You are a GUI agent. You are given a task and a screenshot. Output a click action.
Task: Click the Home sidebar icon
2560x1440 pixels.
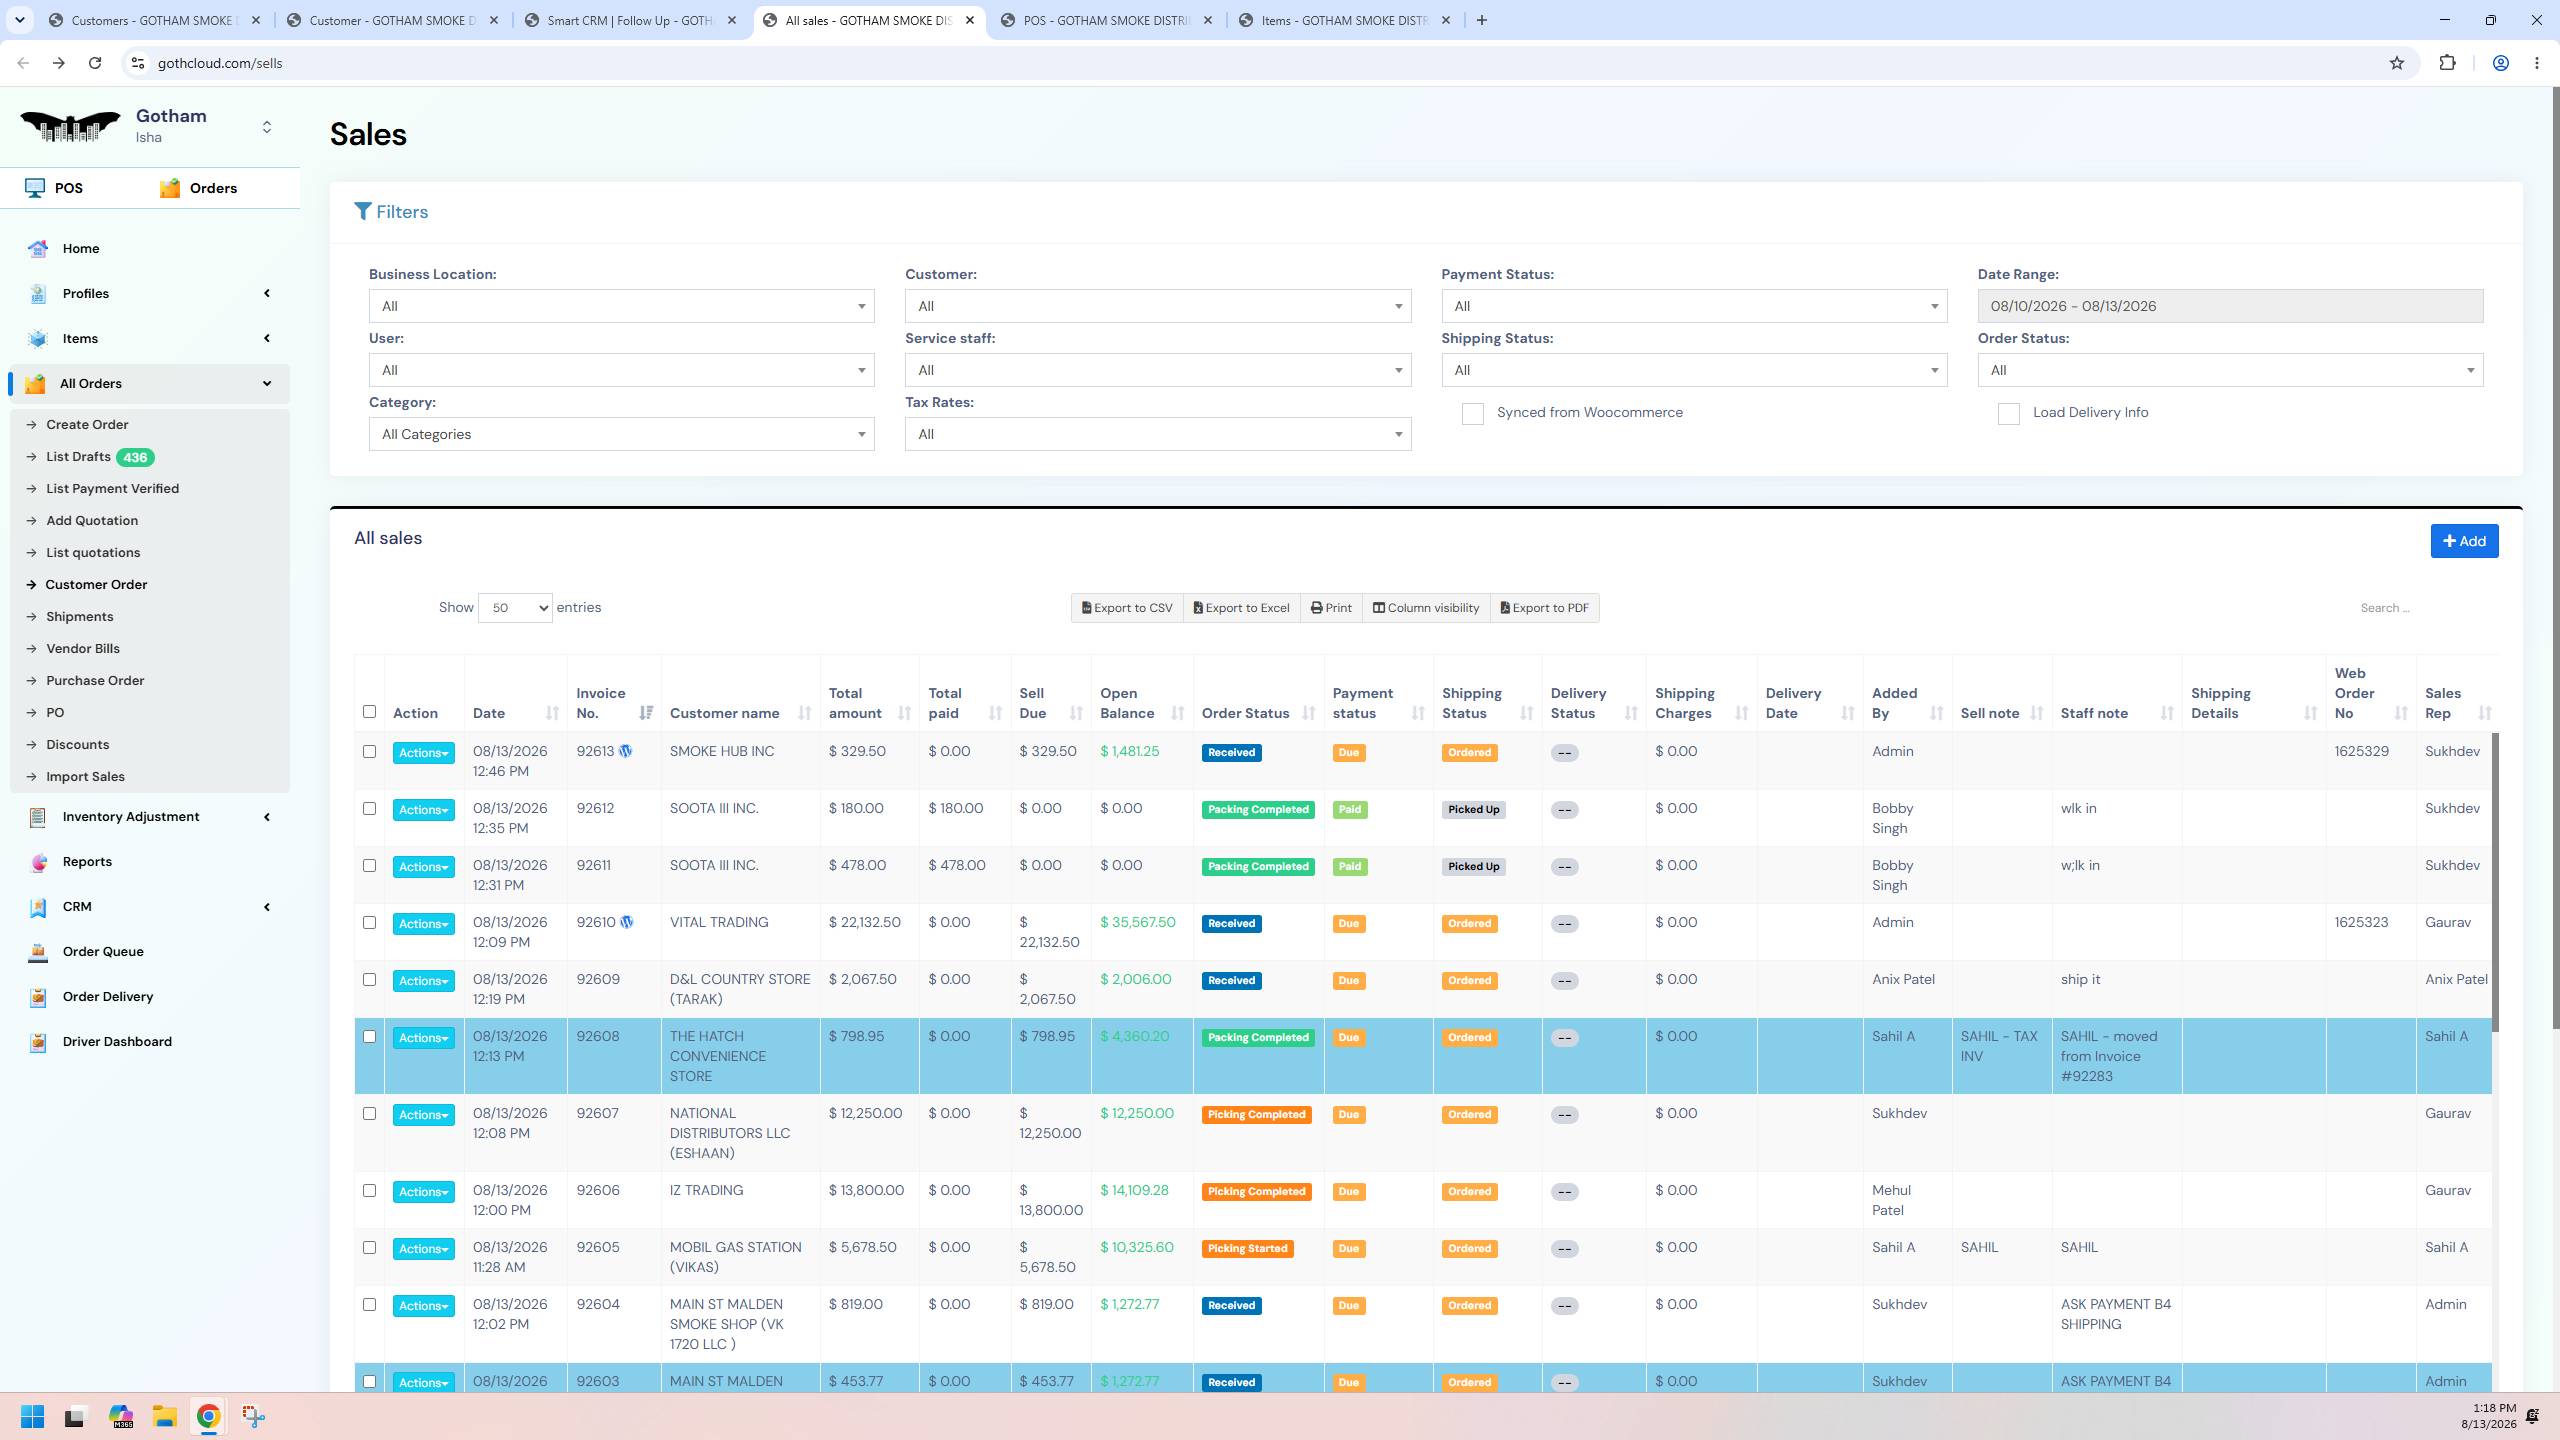(38, 249)
